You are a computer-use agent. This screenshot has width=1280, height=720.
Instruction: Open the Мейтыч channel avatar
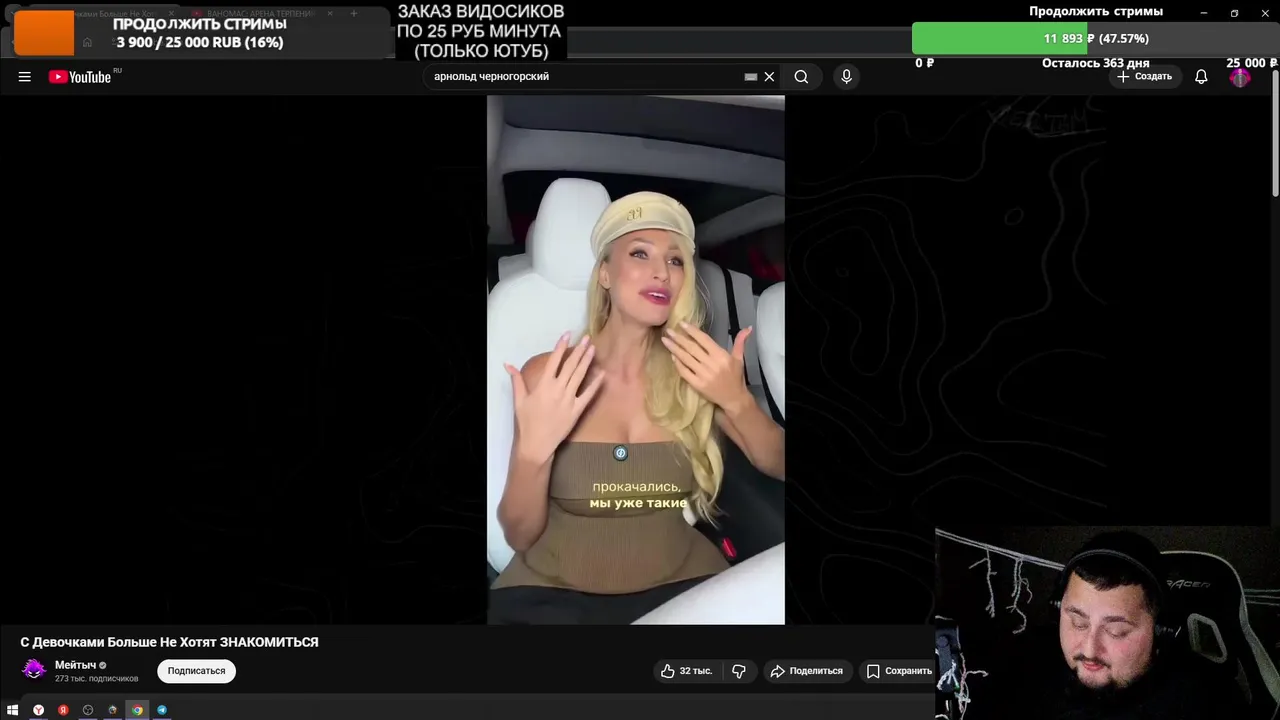34,670
